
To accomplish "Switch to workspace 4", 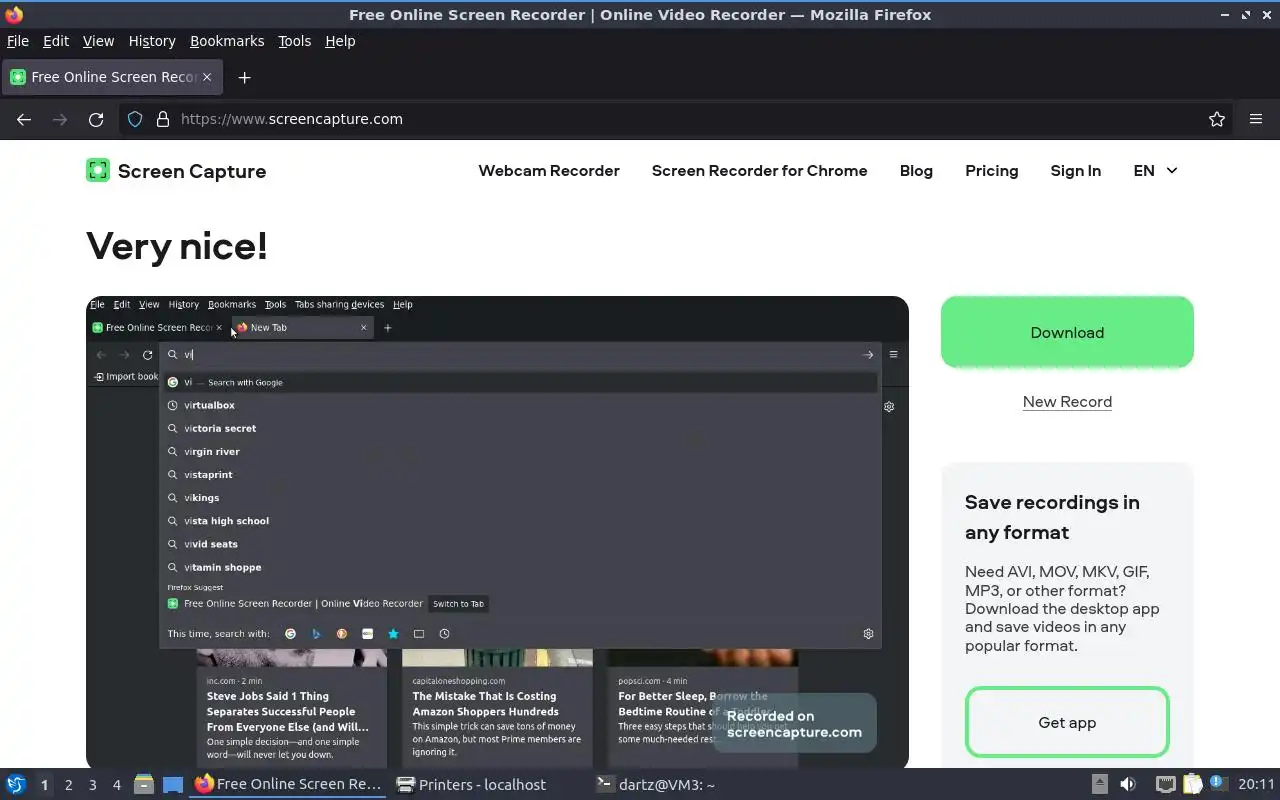I will (116, 785).
